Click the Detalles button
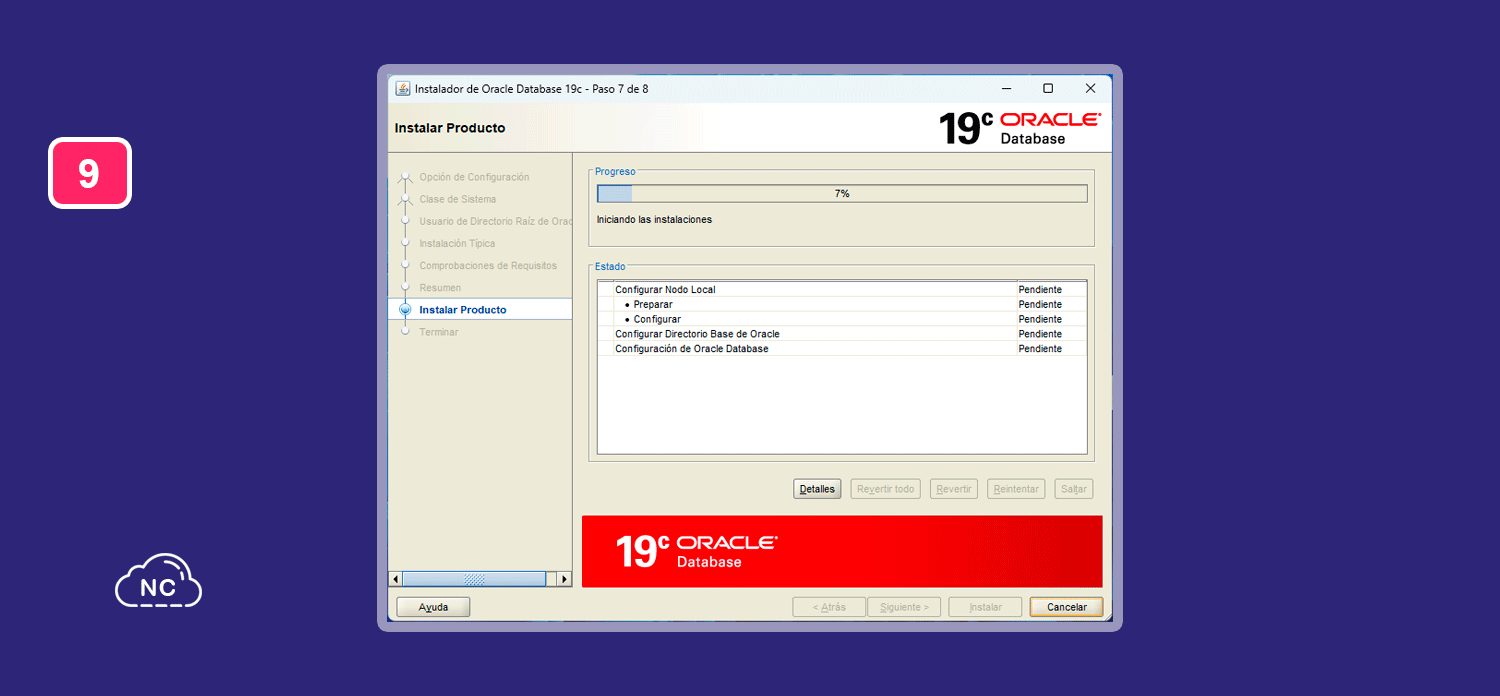The width and height of the screenshot is (1500, 696). (x=817, y=489)
